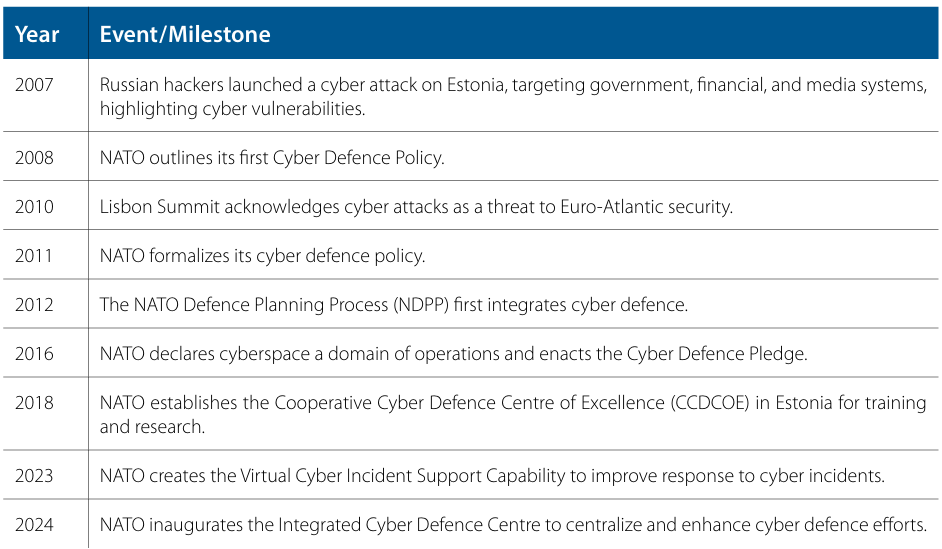Select the 2016 year cell

pyautogui.click(x=34, y=353)
